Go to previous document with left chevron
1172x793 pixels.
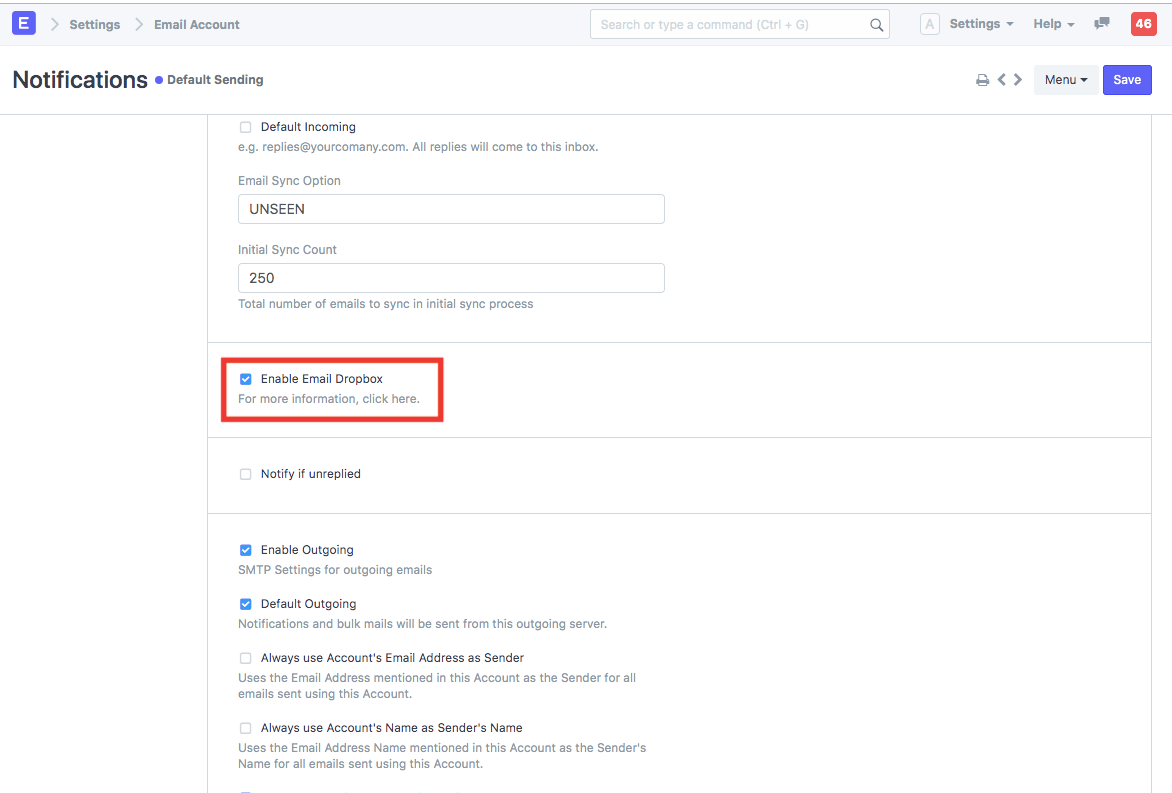click(1000, 79)
